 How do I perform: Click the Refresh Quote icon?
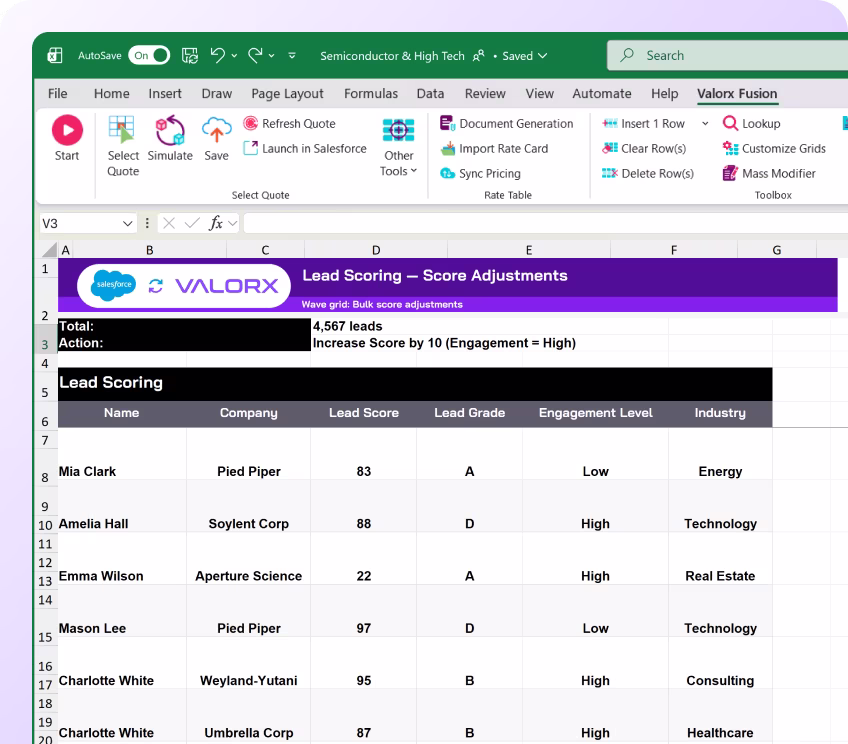250,123
